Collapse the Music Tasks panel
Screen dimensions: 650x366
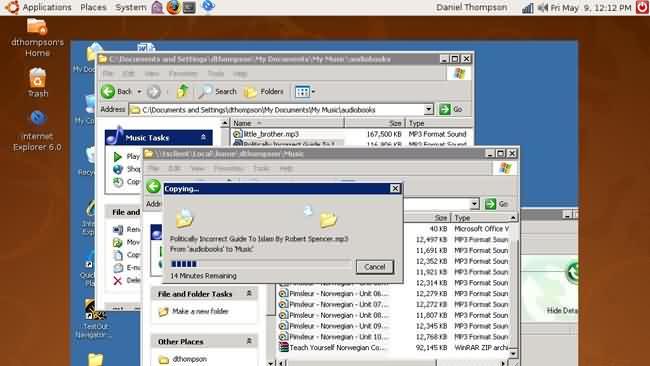[x=203, y=137]
